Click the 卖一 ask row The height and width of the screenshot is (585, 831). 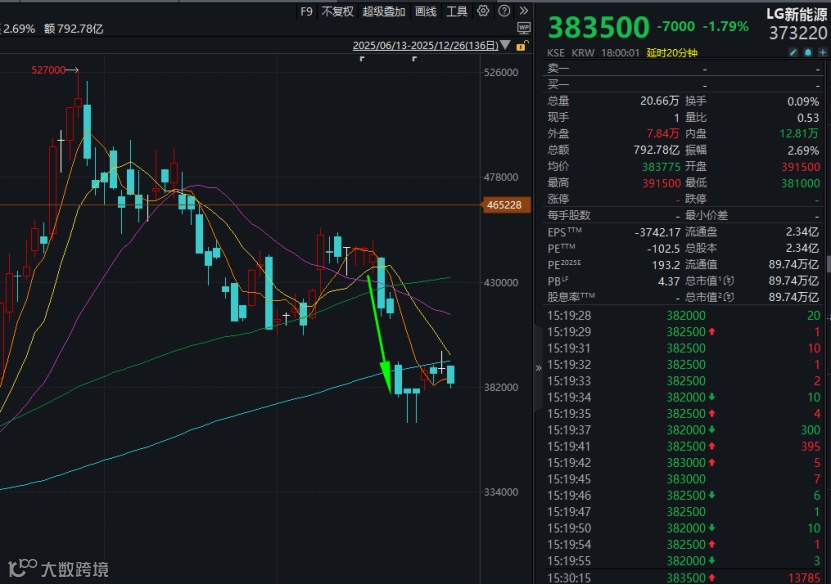(684, 68)
